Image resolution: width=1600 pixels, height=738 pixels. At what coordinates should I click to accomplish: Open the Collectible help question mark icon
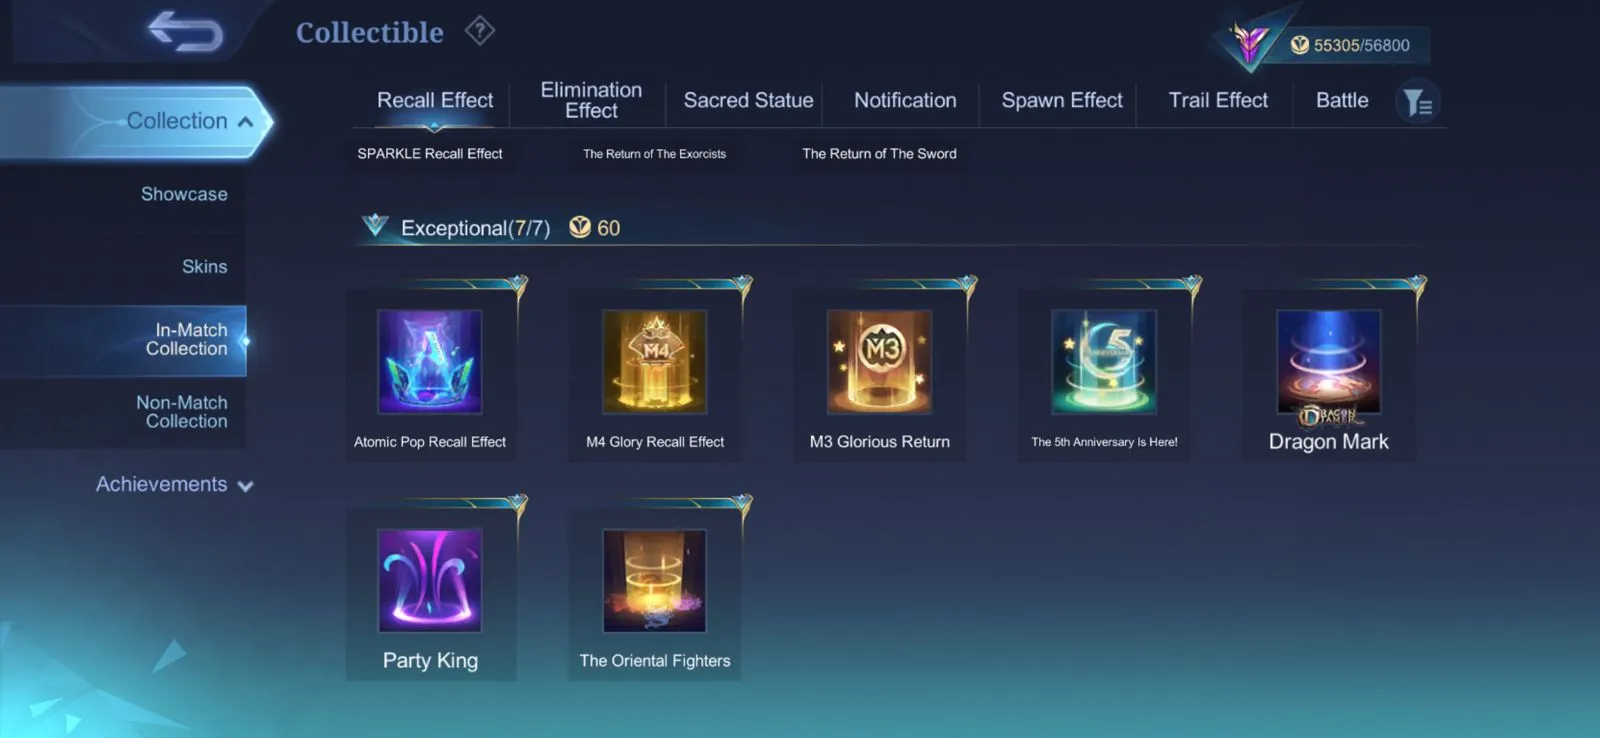tap(480, 31)
